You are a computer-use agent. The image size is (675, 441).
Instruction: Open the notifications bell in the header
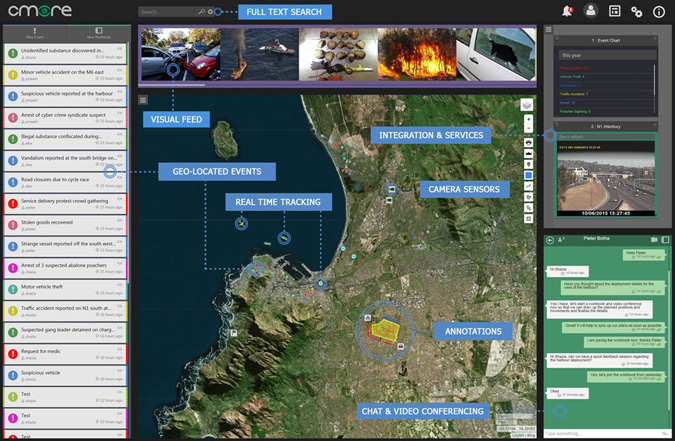pyautogui.click(x=568, y=11)
